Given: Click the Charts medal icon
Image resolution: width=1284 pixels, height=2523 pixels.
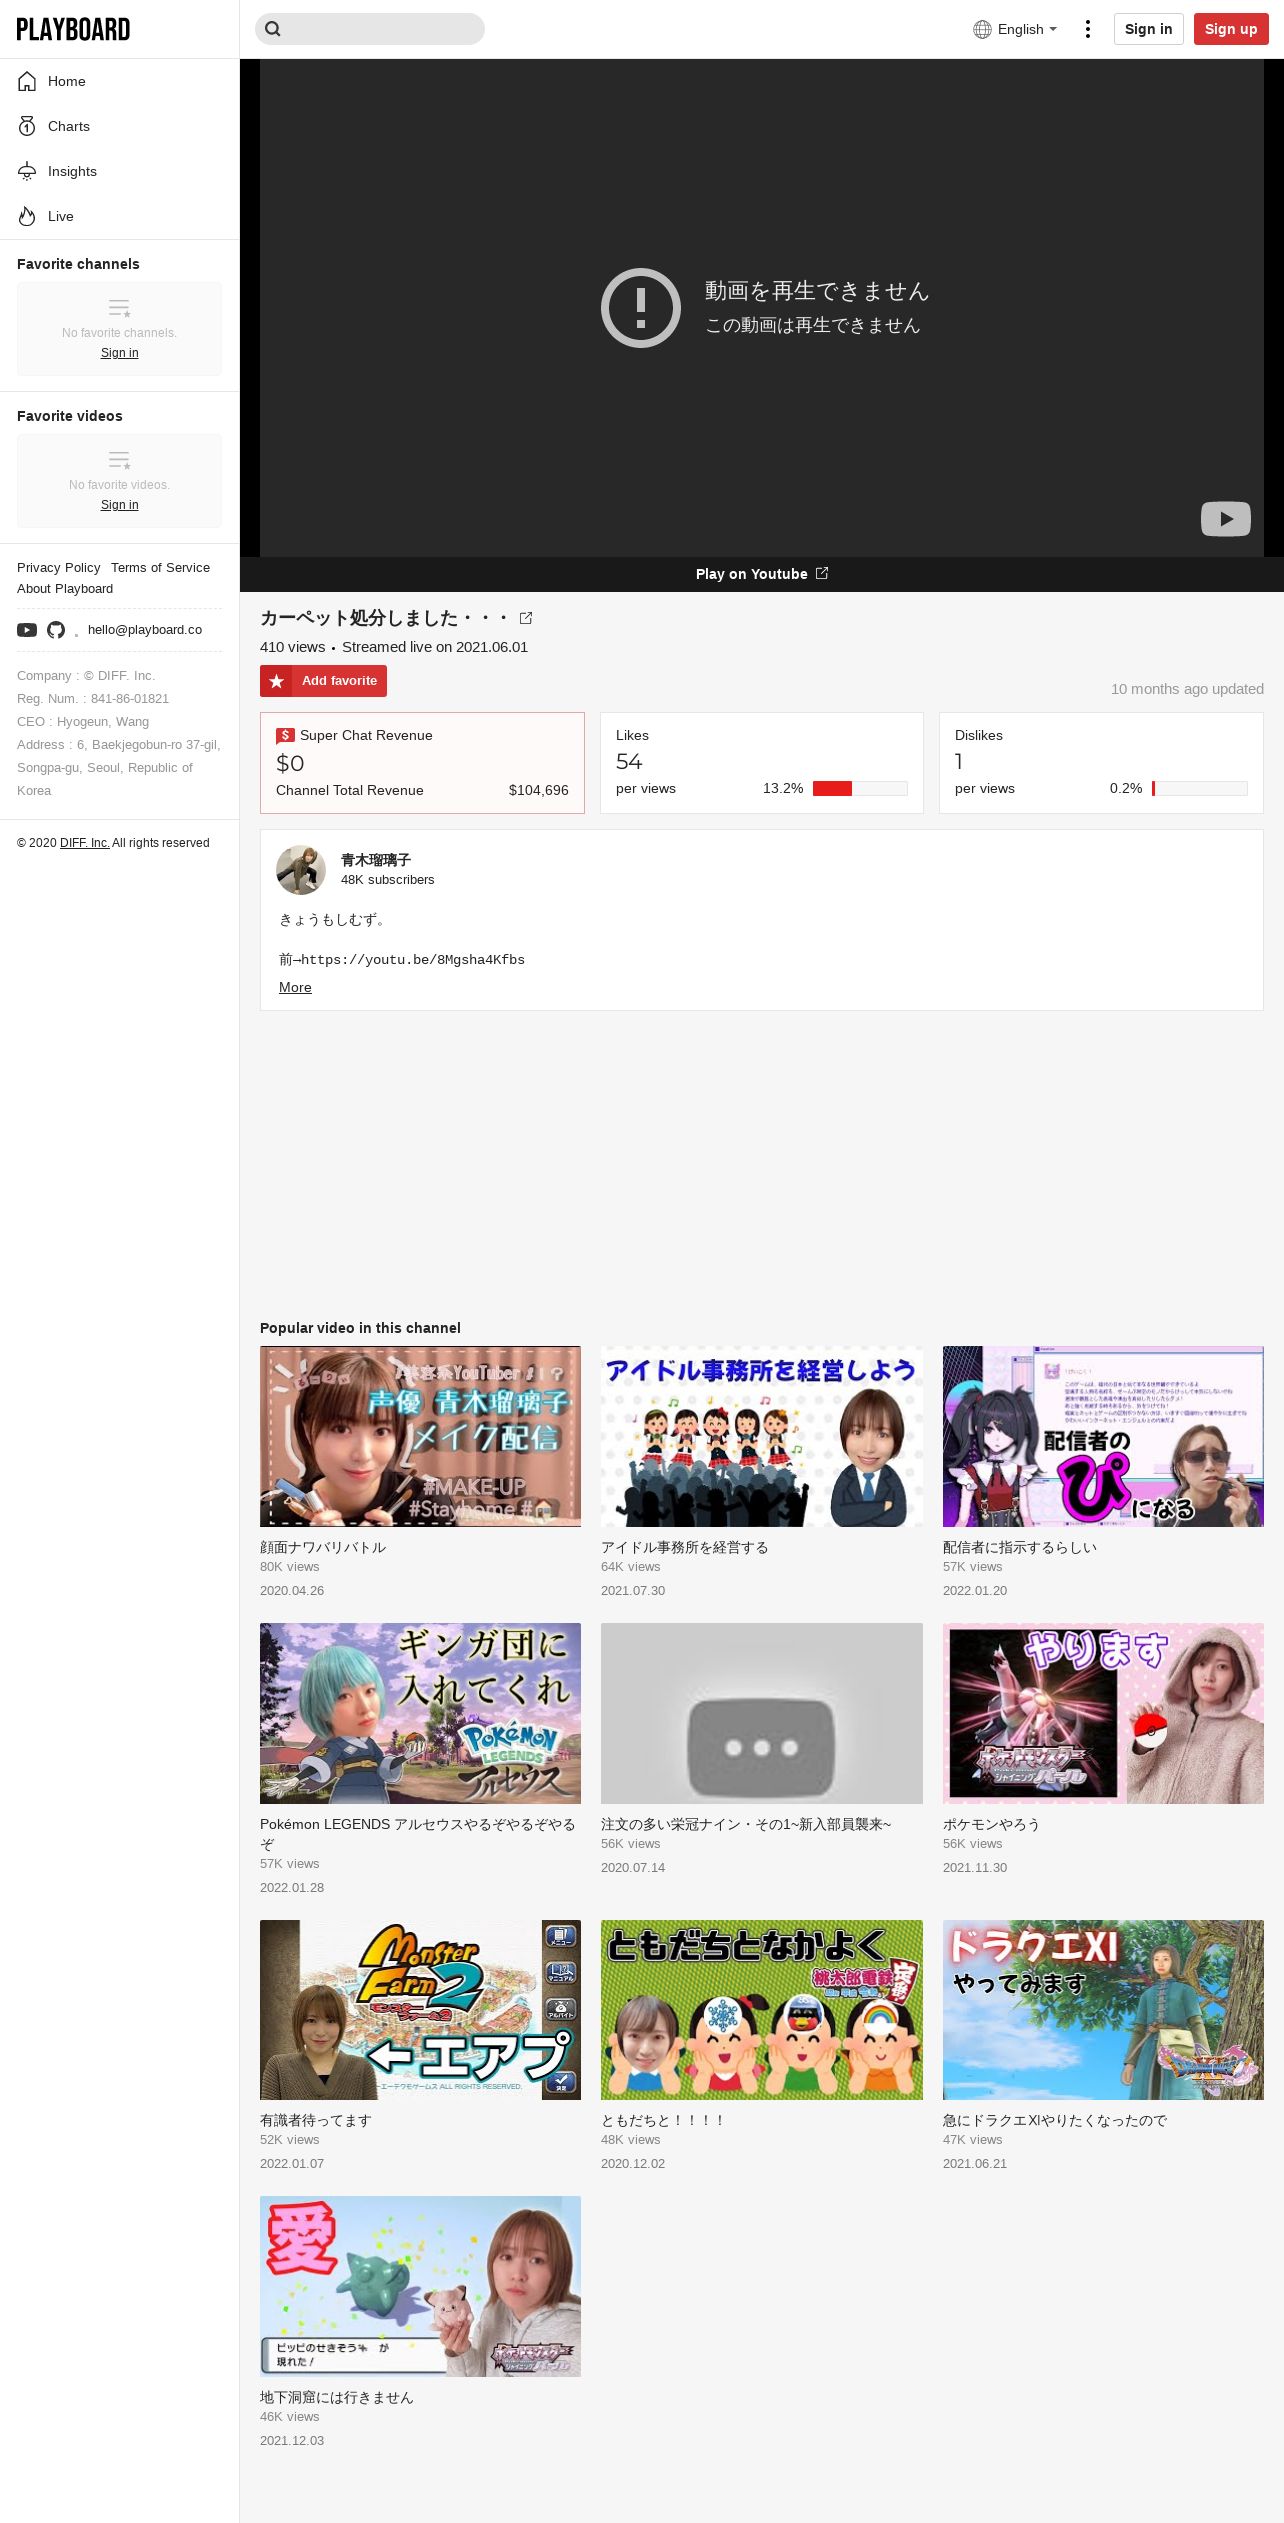Looking at the screenshot, I should (x=27, y=126).
